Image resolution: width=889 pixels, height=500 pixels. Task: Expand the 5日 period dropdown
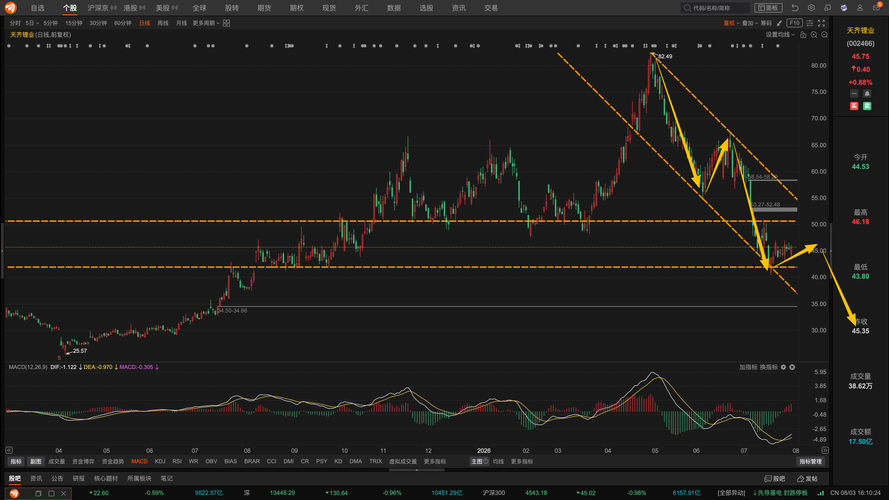32,23
